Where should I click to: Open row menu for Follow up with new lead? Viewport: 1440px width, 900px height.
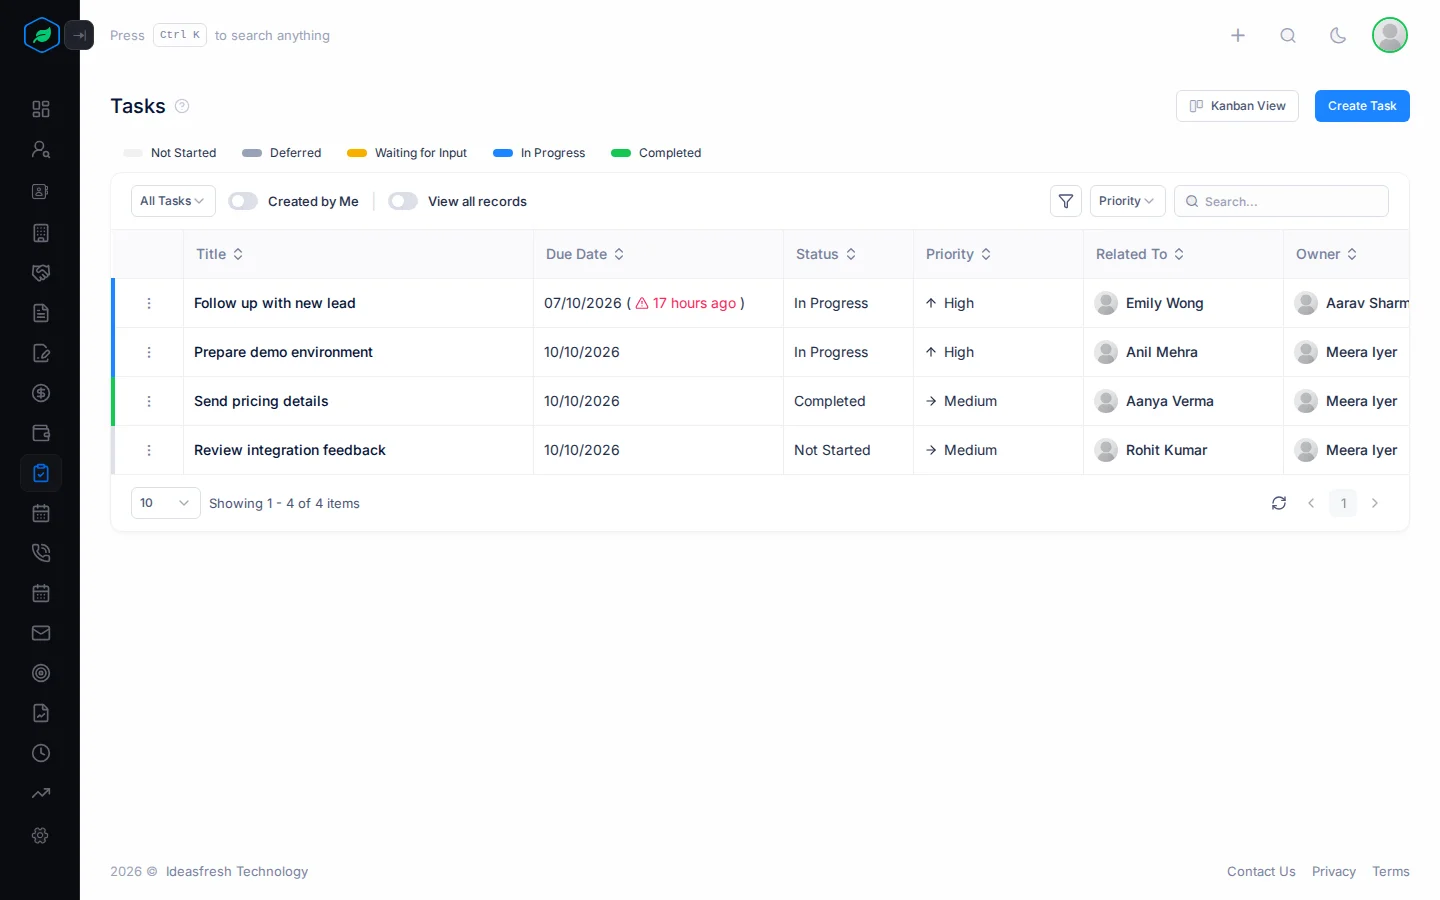[149, 303]
